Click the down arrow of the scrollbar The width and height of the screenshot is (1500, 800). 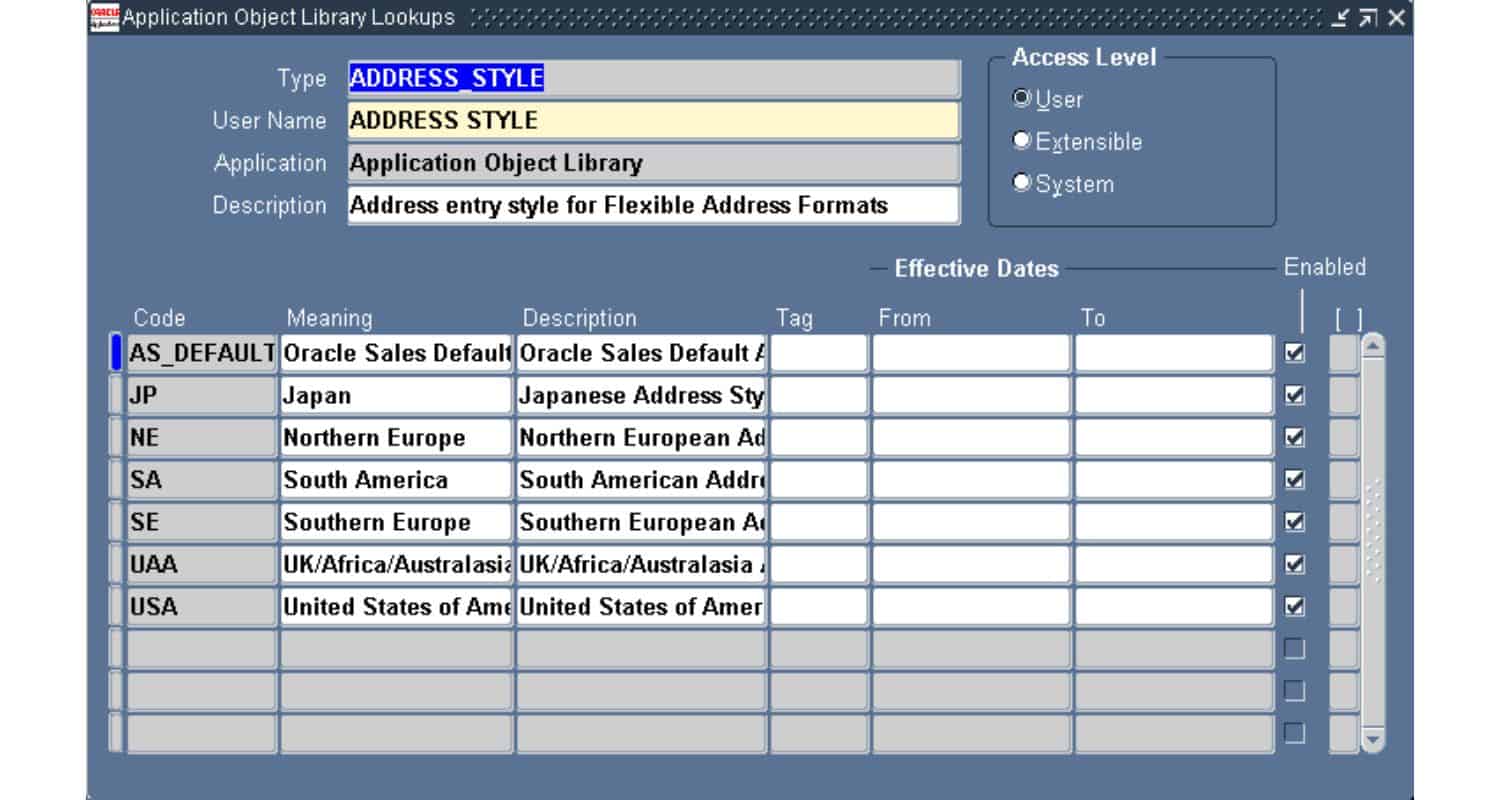click(x=1373, y=740)
